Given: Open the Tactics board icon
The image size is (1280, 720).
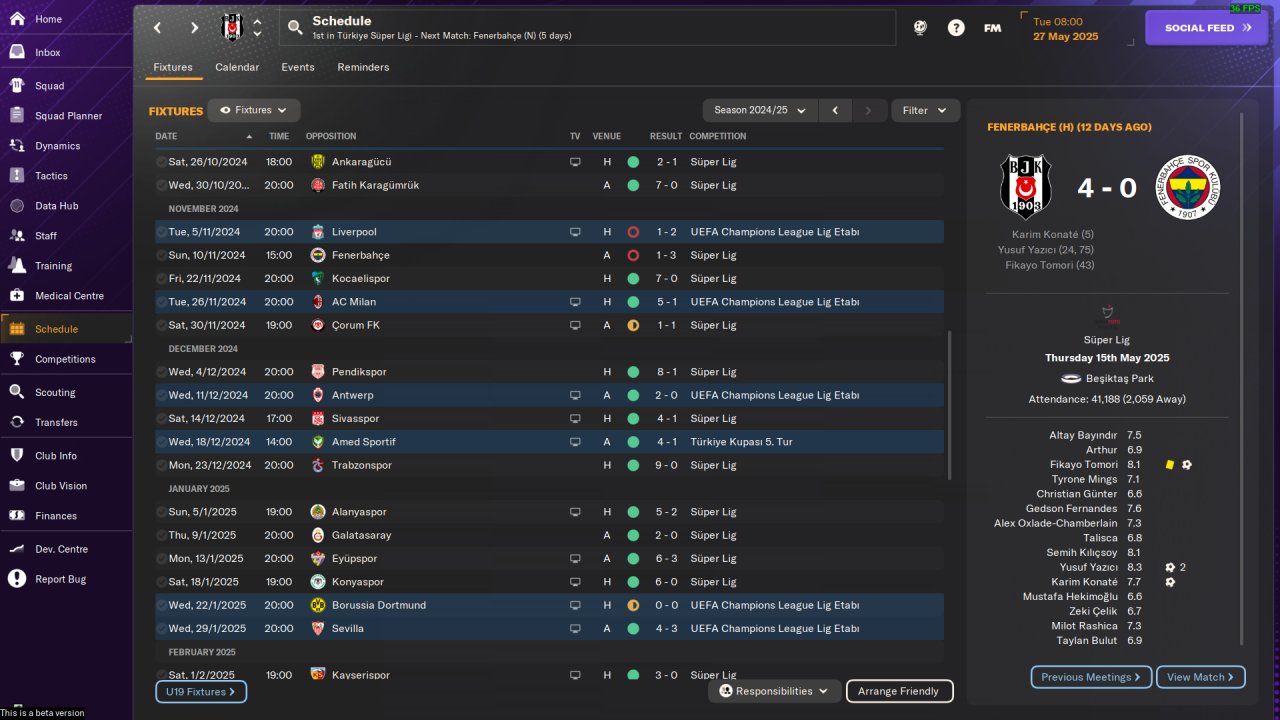Looking at the screenshot, I should pyautogui.click(x=17, y=176).
